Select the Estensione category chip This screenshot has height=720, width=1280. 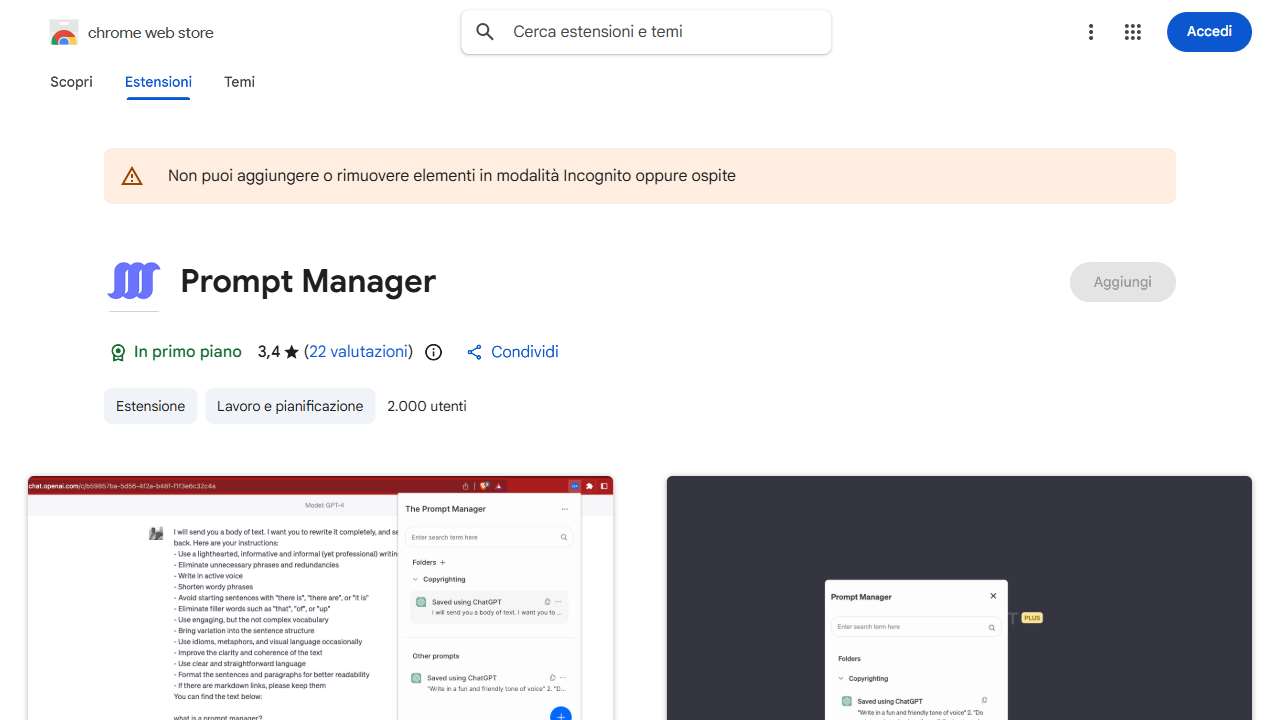[x=150, y=406]
